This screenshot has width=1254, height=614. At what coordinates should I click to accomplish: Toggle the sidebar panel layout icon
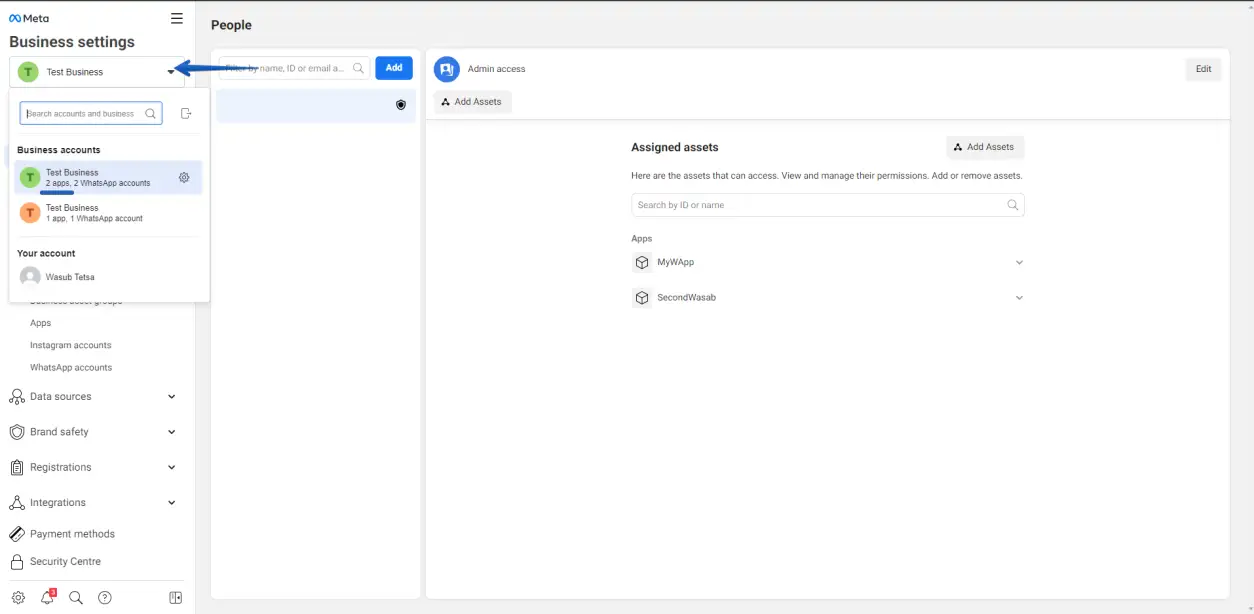coord(176,598)
